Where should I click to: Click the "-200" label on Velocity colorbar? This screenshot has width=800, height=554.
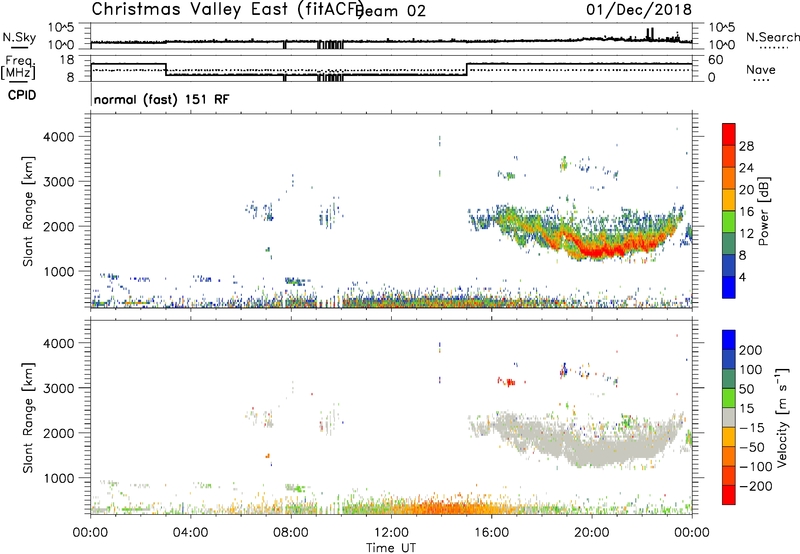pyautogui.click(x=756, y=486)
